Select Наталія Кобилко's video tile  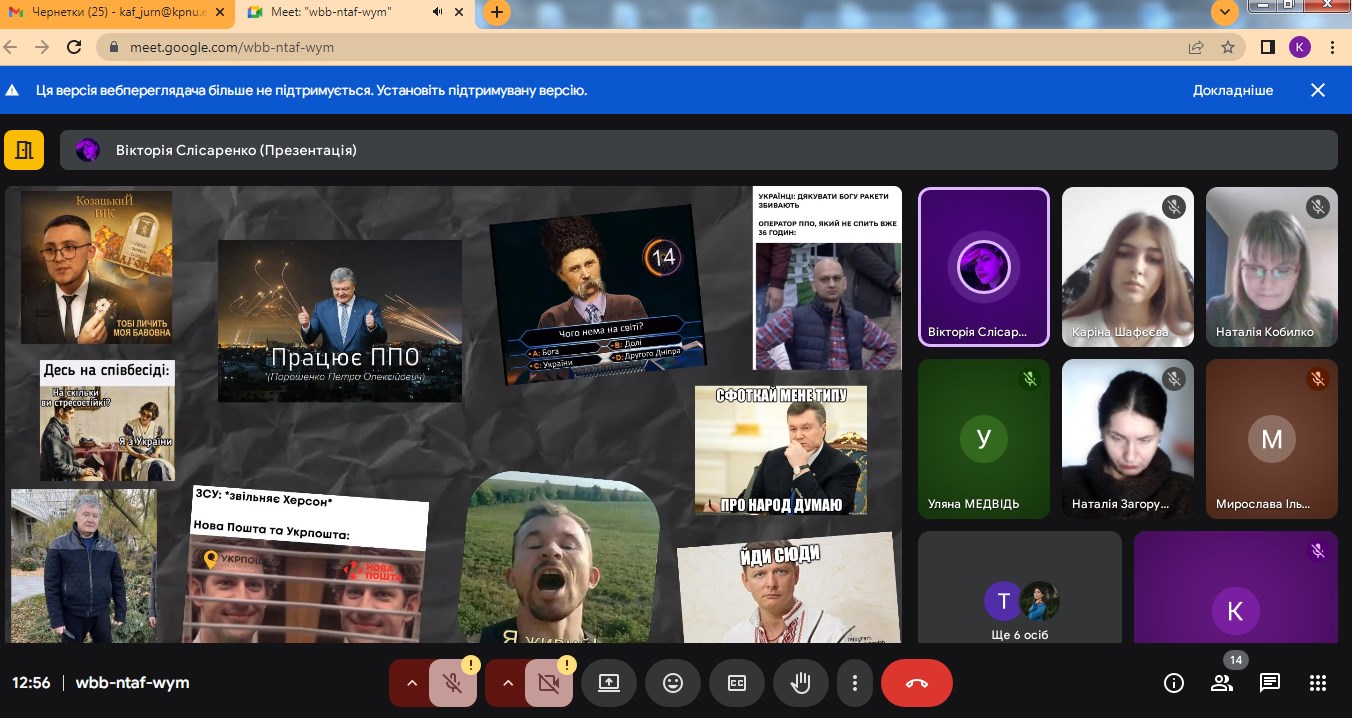pyautogui.click(x=1271, y=267)
